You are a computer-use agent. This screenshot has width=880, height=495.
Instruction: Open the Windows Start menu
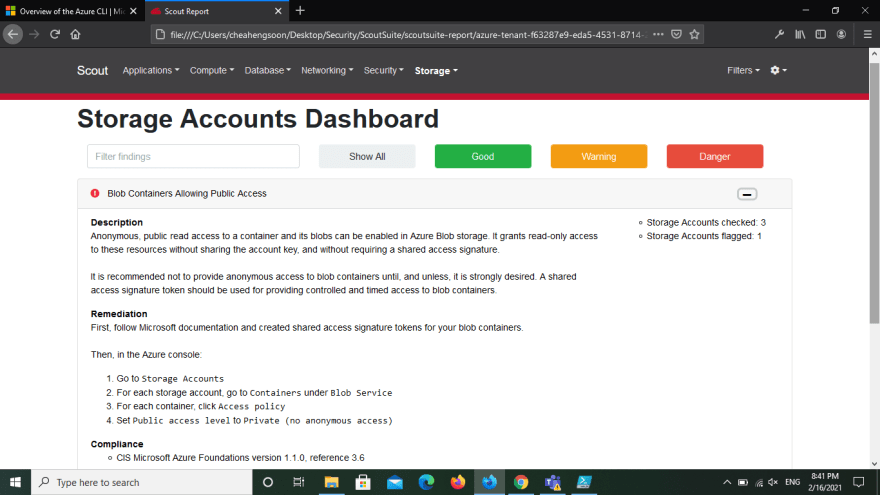15,482
